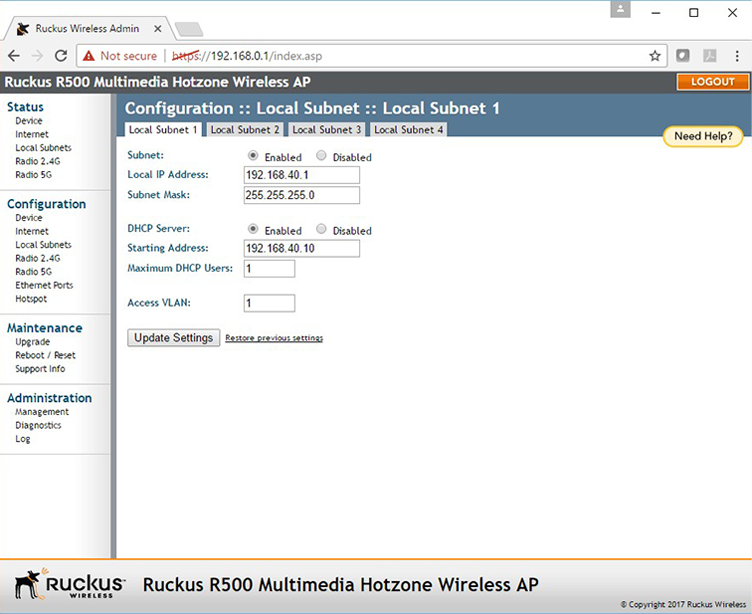
Task: Click the Not secure warning icon
Action: point(89,56)
